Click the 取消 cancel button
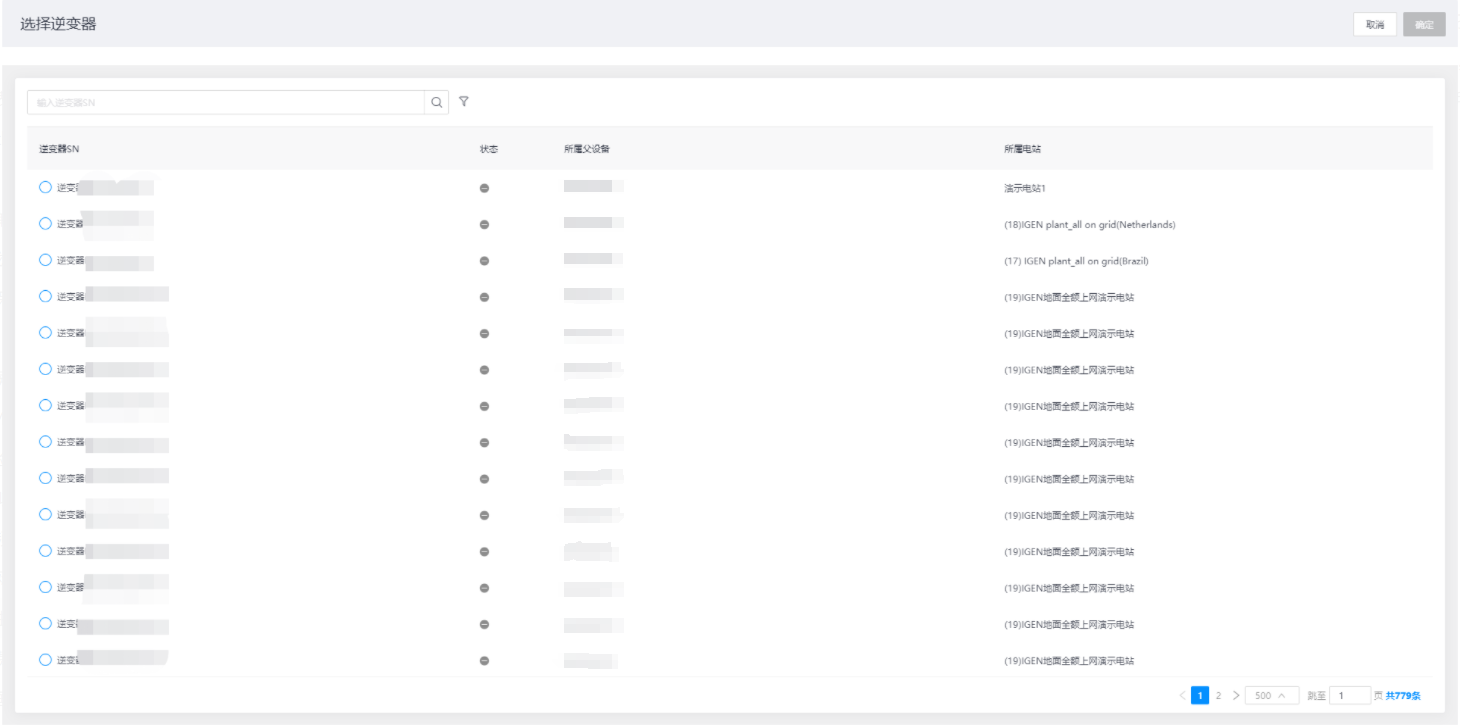Screen dimensions: 1460x725 click(1374, 25)
